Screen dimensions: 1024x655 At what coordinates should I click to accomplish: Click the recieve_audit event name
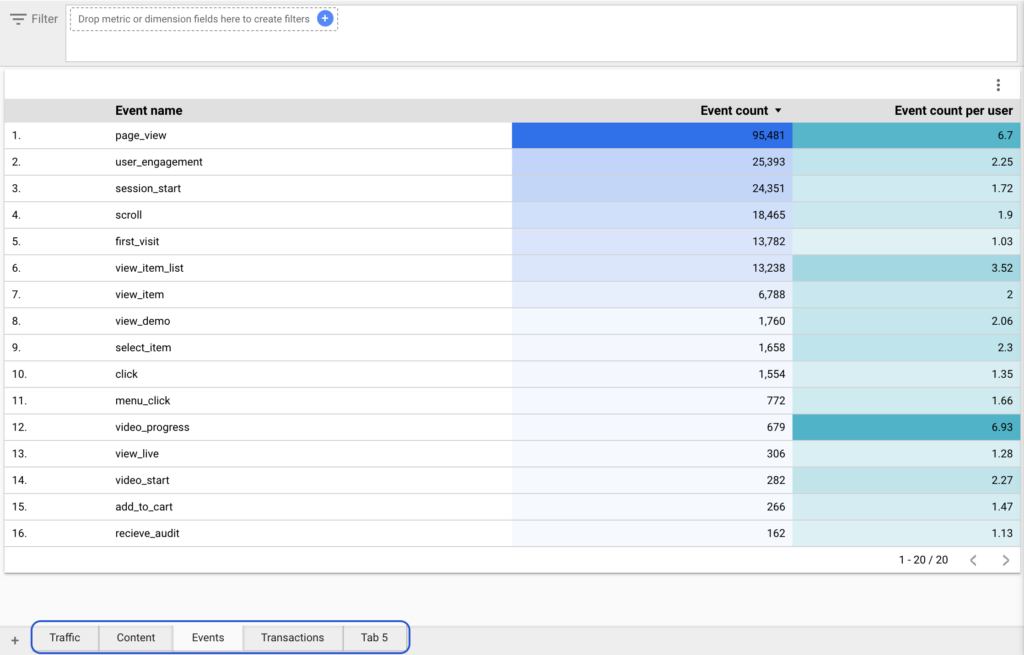(148, 534)
